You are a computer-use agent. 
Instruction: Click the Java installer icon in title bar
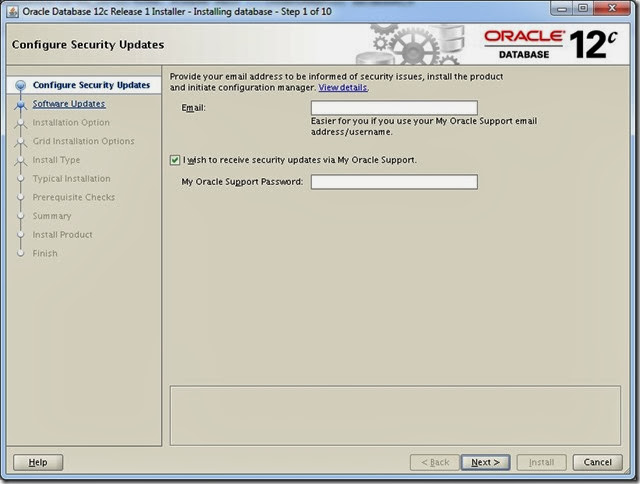click(x=13, y=11)
